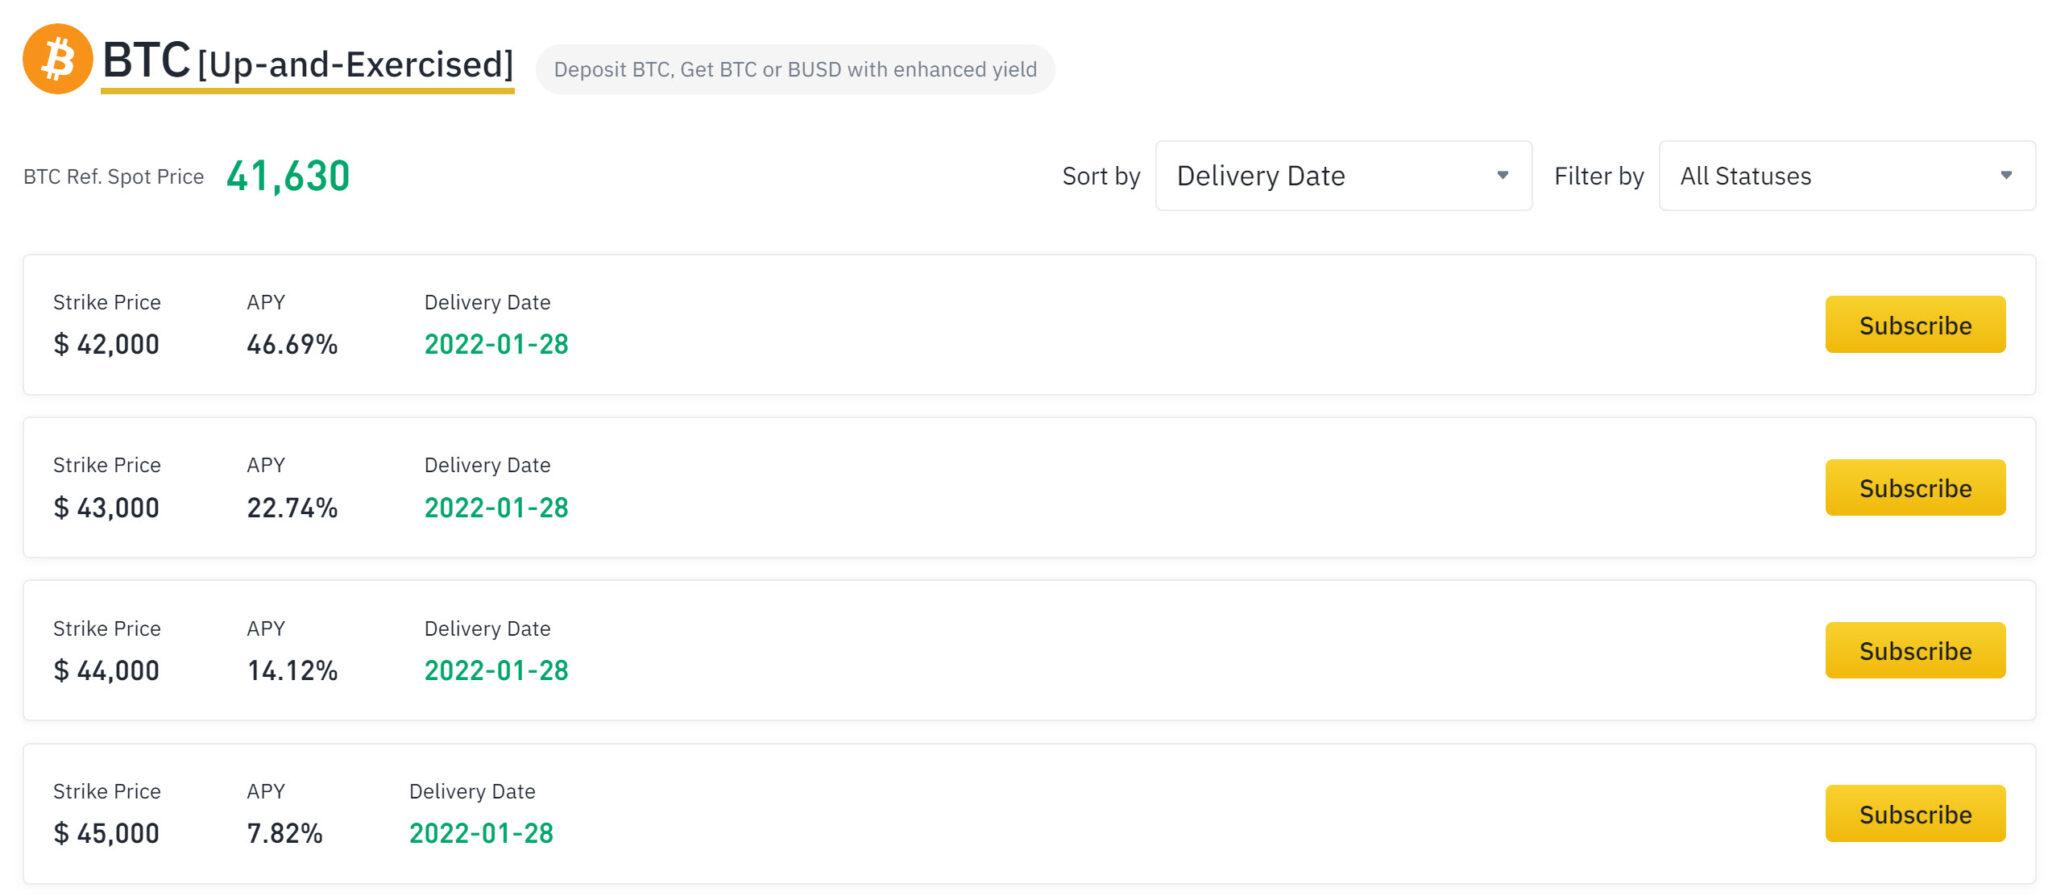The height and width of the screenshot is (896, 2048).
Task: Open the Sort by Delivery Date dropdown
Action: point(1343,176)
